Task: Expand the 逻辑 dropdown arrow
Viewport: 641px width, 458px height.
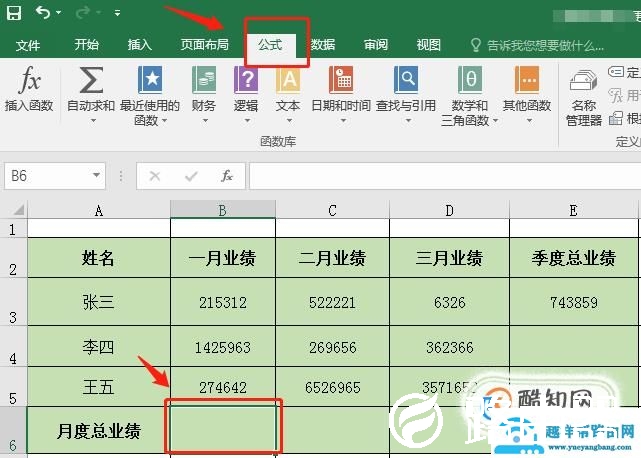Action: tap(247, 120)
